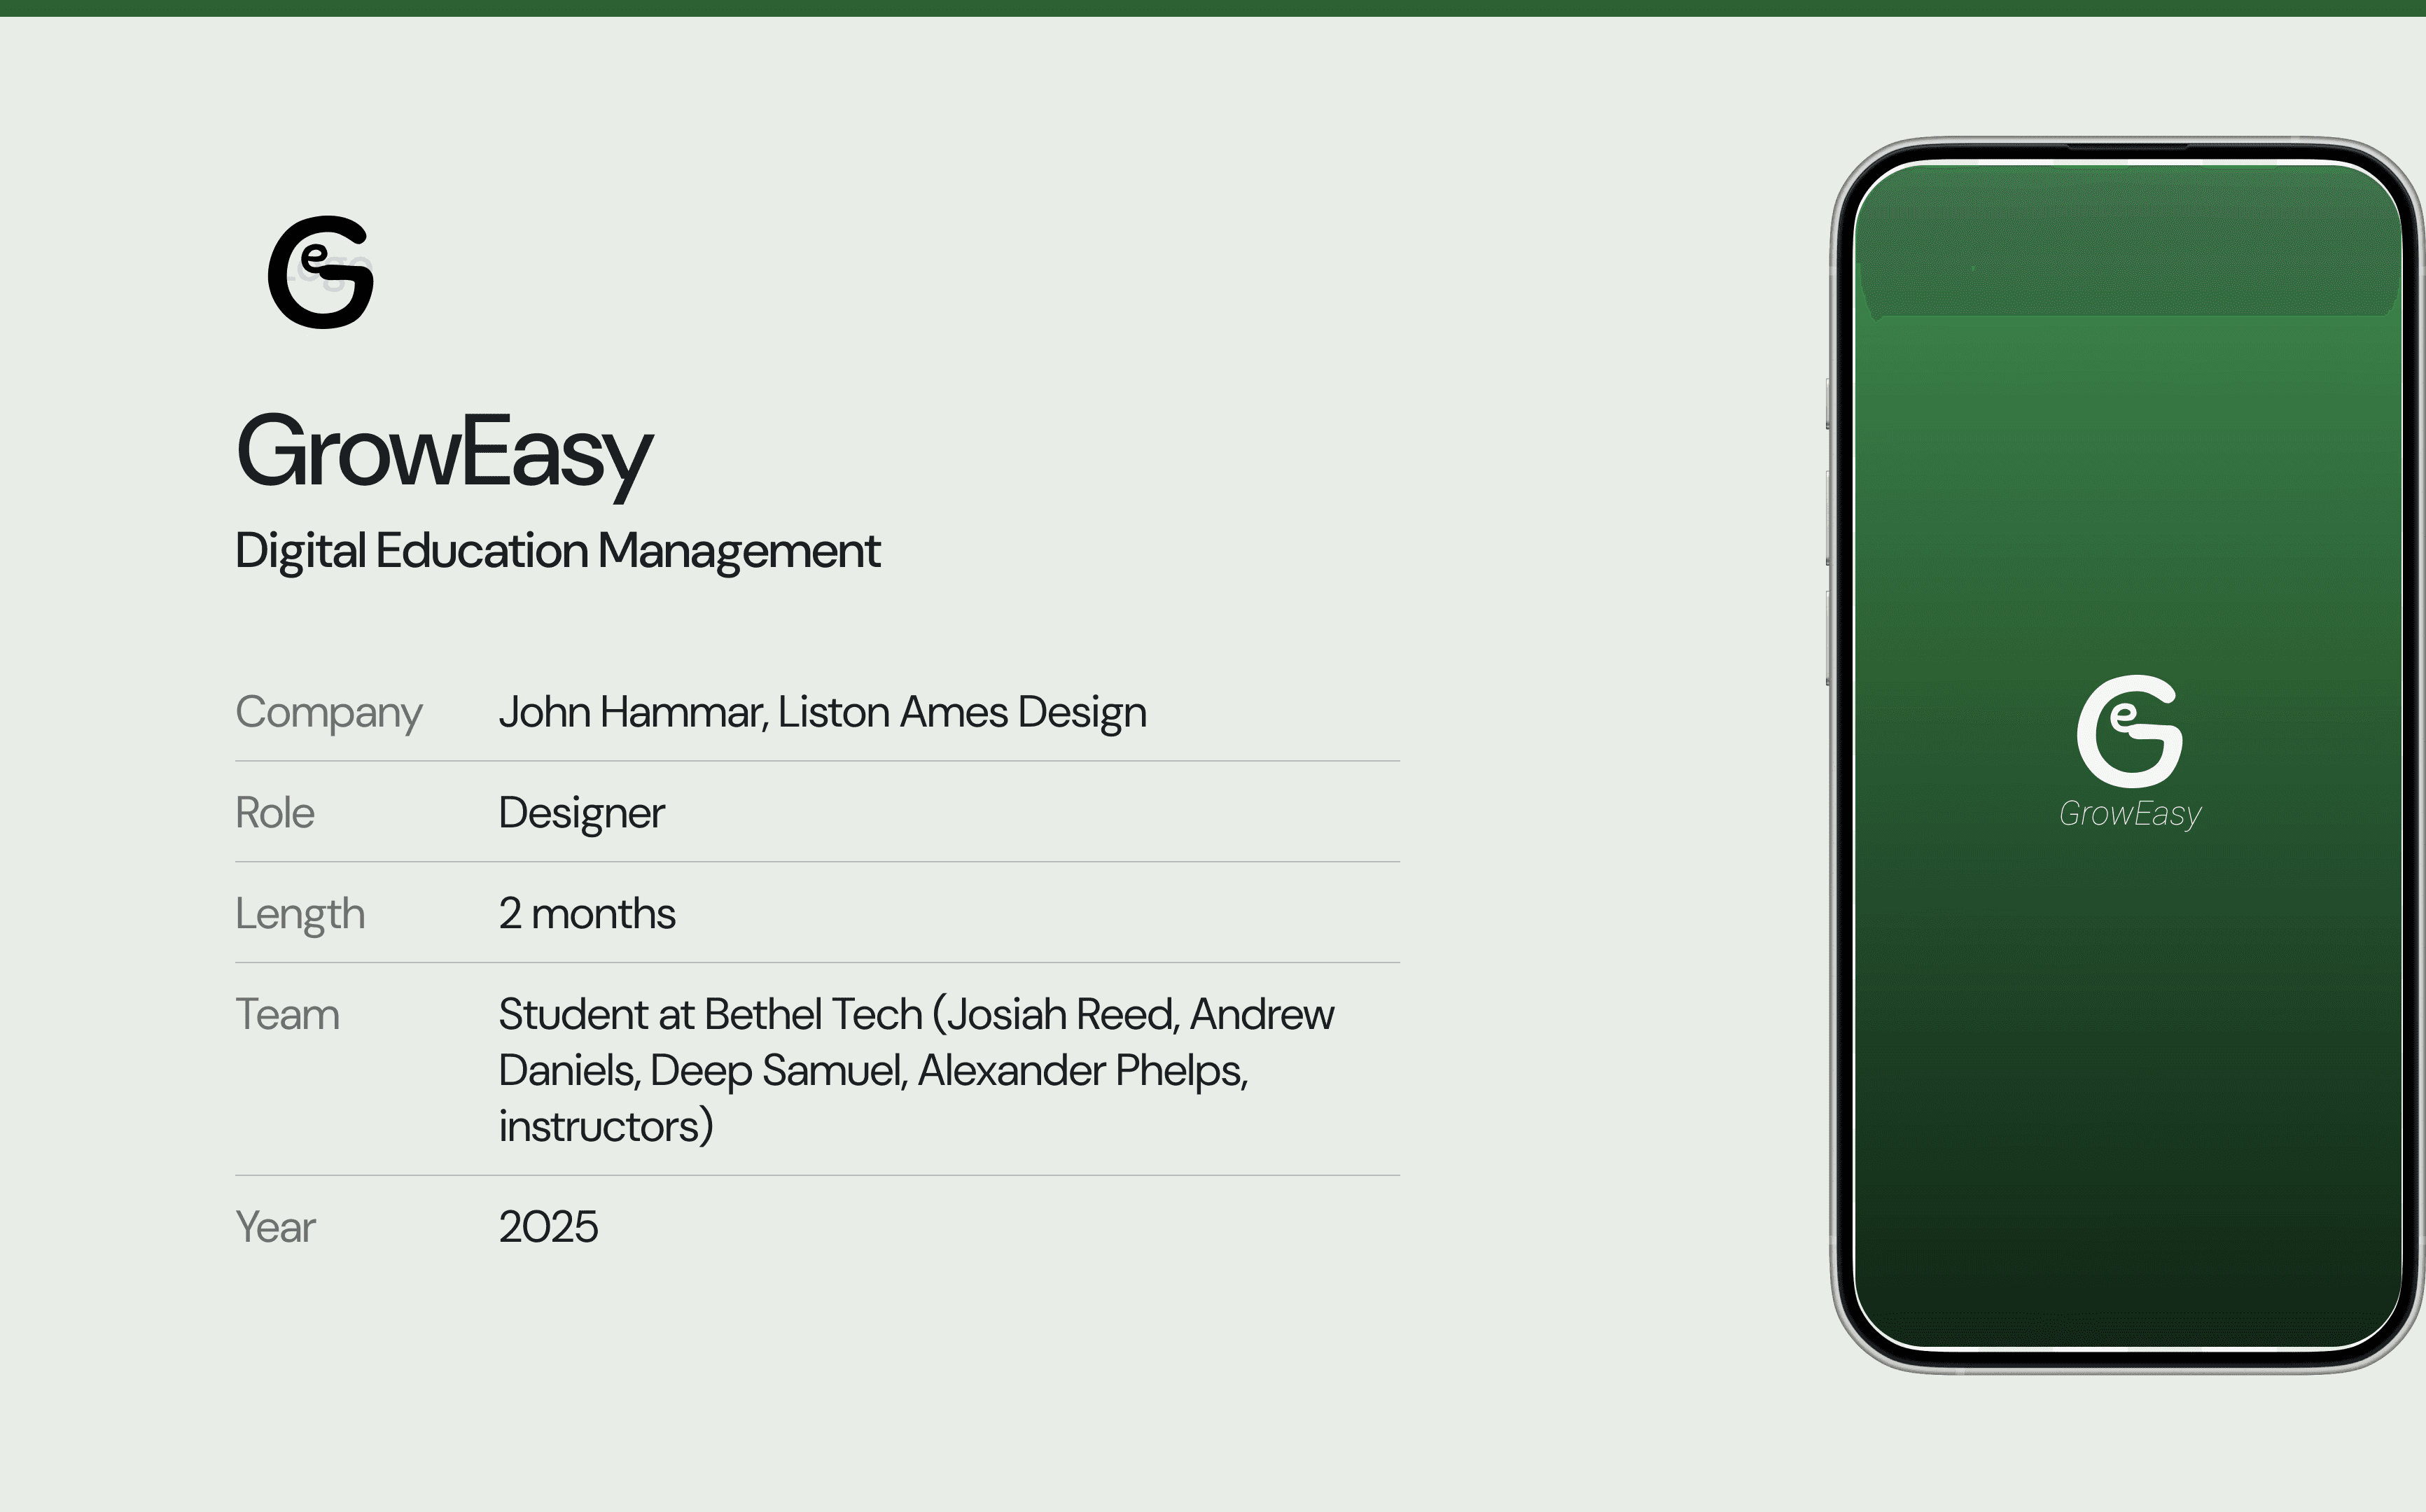Click the Year label
This screenshot has height=1512, width=2426.
(x=275, y=1227)
